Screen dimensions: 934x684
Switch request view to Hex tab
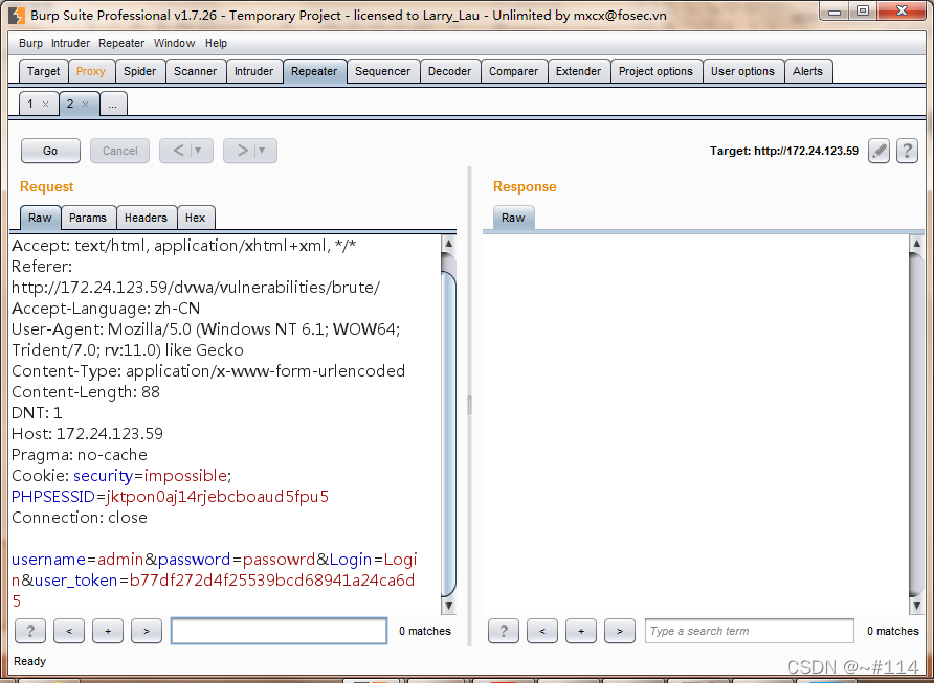pos(195,217)
